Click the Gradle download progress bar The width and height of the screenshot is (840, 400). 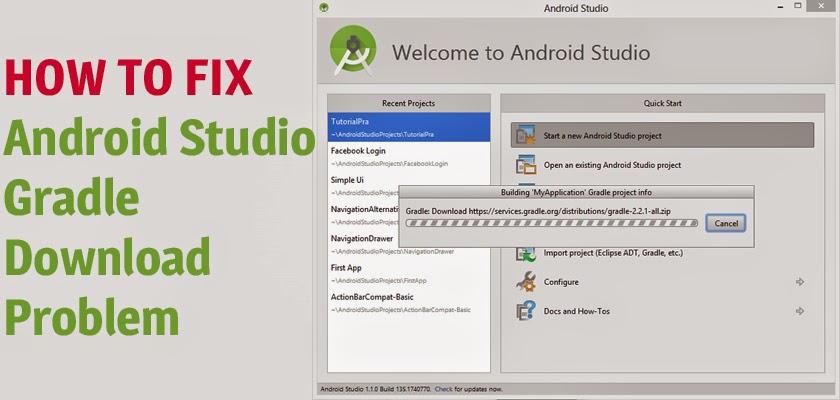point(552,223)
